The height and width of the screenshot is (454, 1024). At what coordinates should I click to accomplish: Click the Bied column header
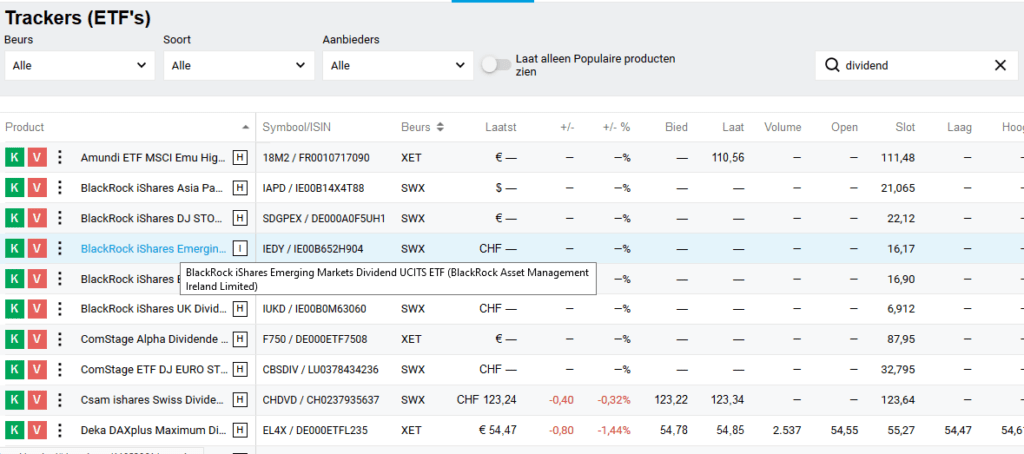point(677,127)
